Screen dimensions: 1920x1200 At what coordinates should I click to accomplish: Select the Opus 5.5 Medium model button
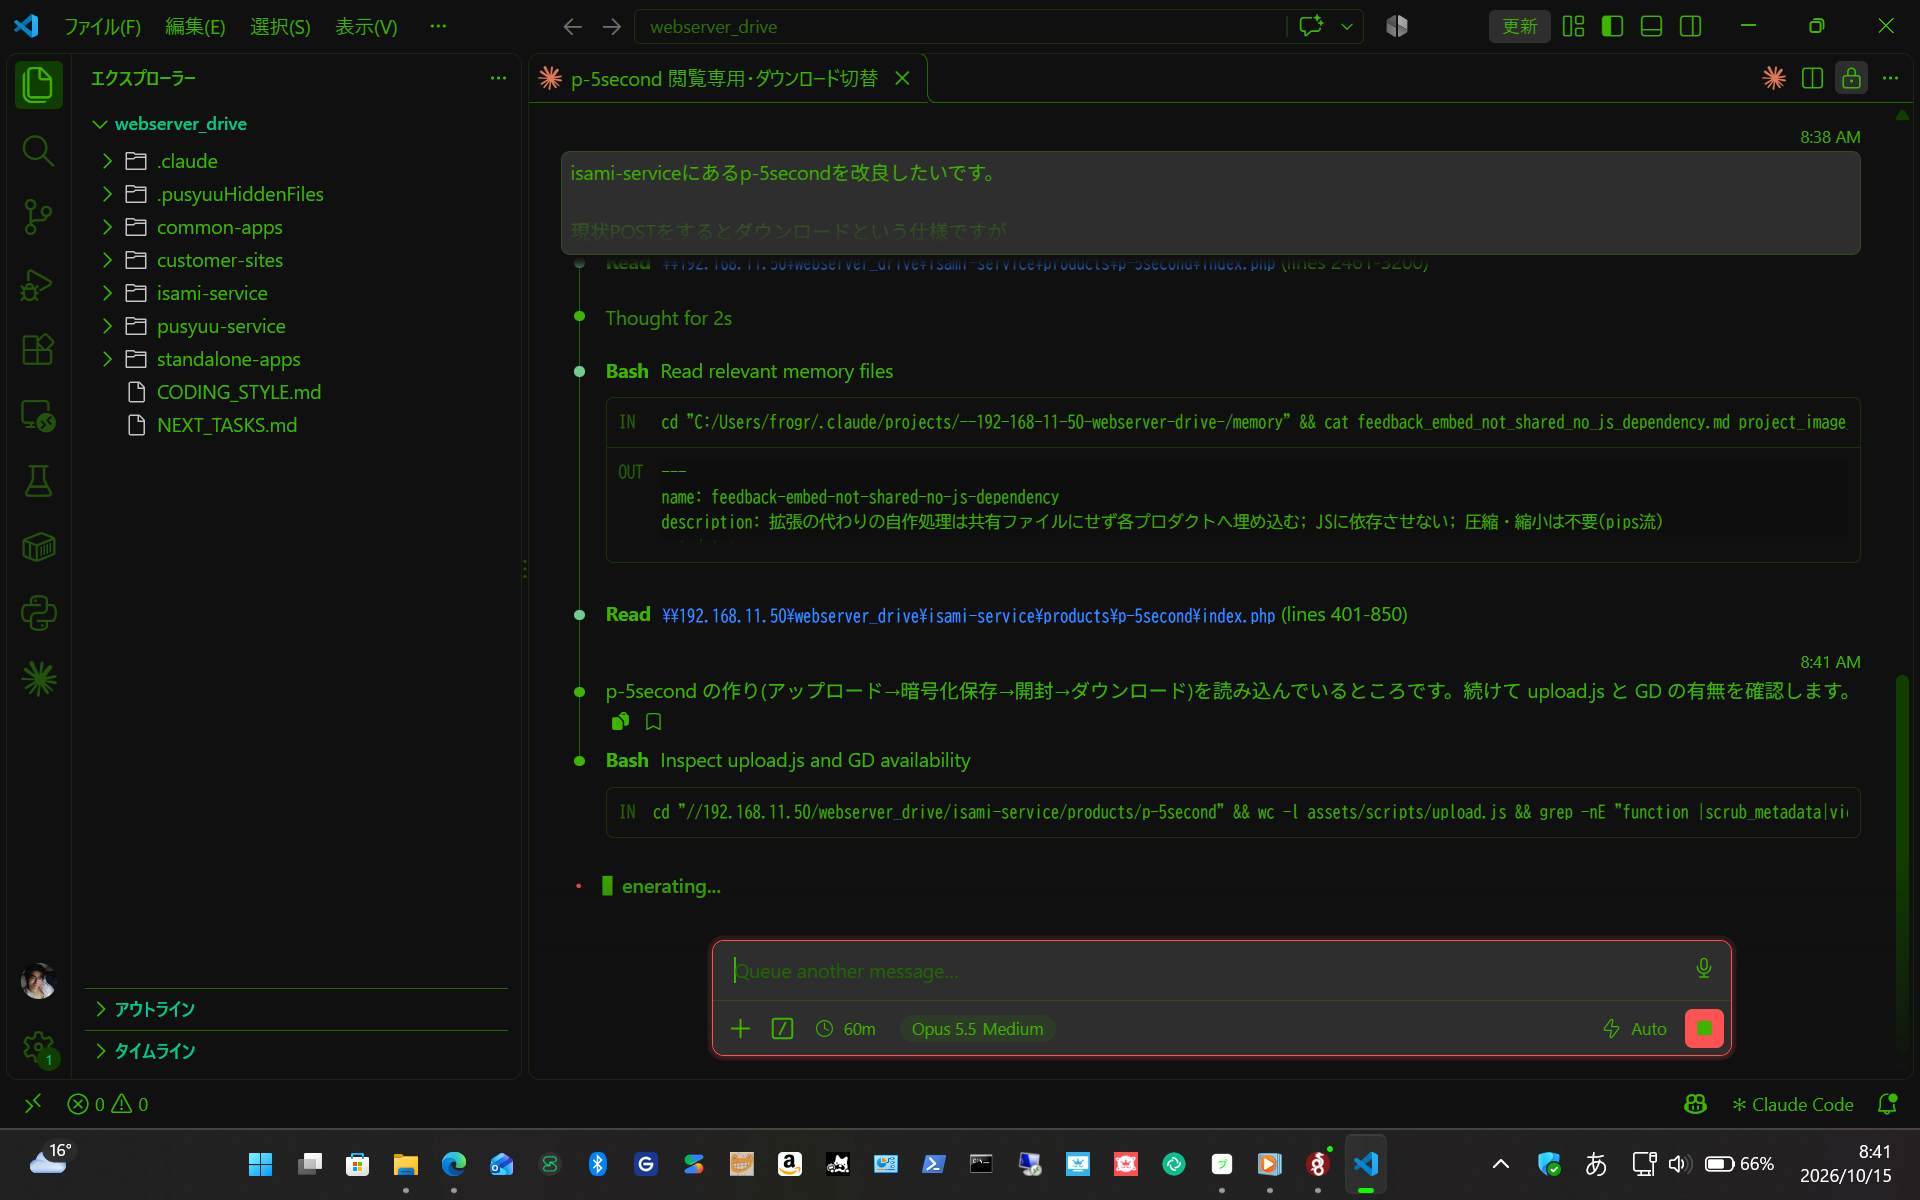[x=977, y=1029]
